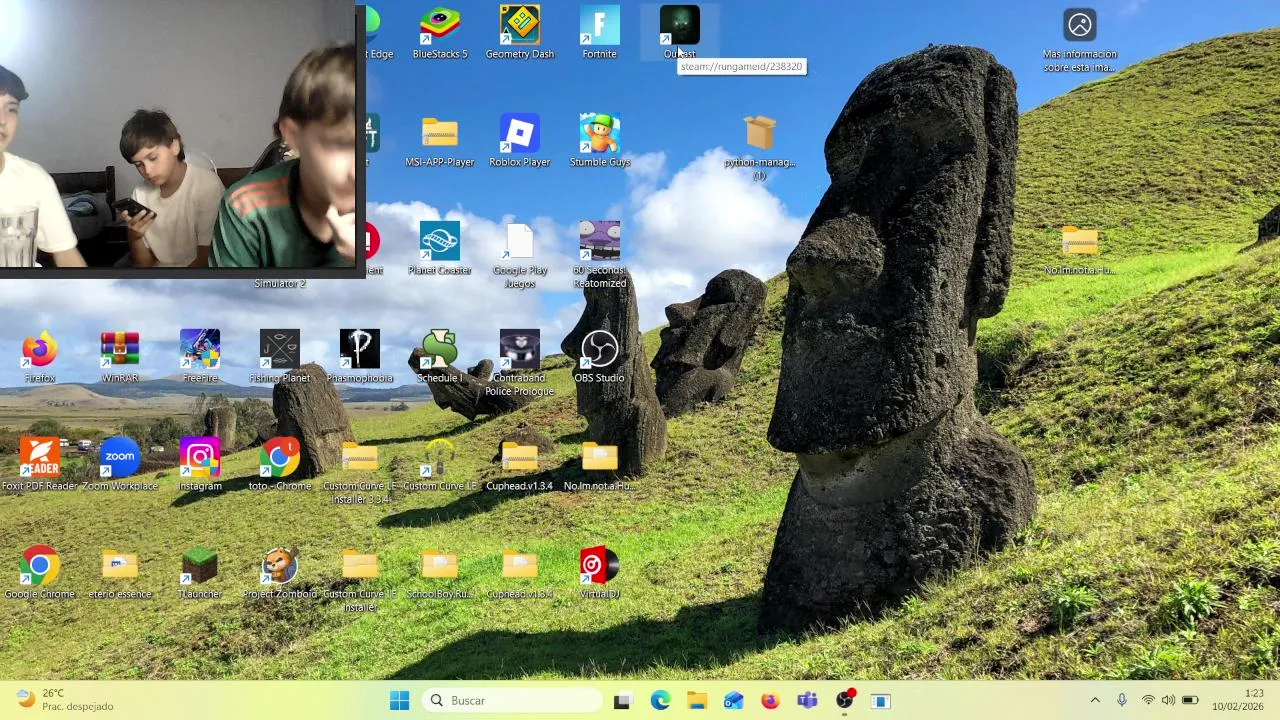Image resolution: width=1280 pixels, height=720 pixels.
Task: Select the Google Play Juegos icon
Action: tap(520, 256)
